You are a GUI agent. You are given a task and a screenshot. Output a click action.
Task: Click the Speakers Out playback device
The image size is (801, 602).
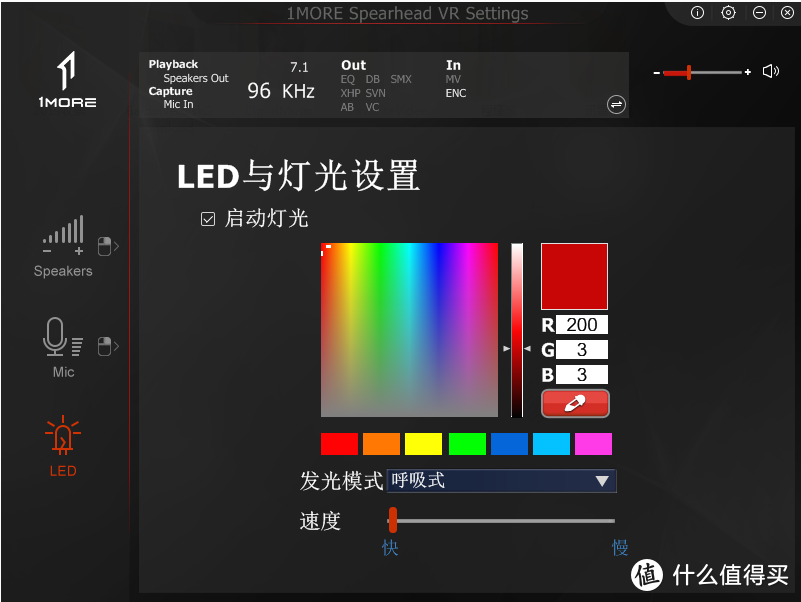click(196, 78)
